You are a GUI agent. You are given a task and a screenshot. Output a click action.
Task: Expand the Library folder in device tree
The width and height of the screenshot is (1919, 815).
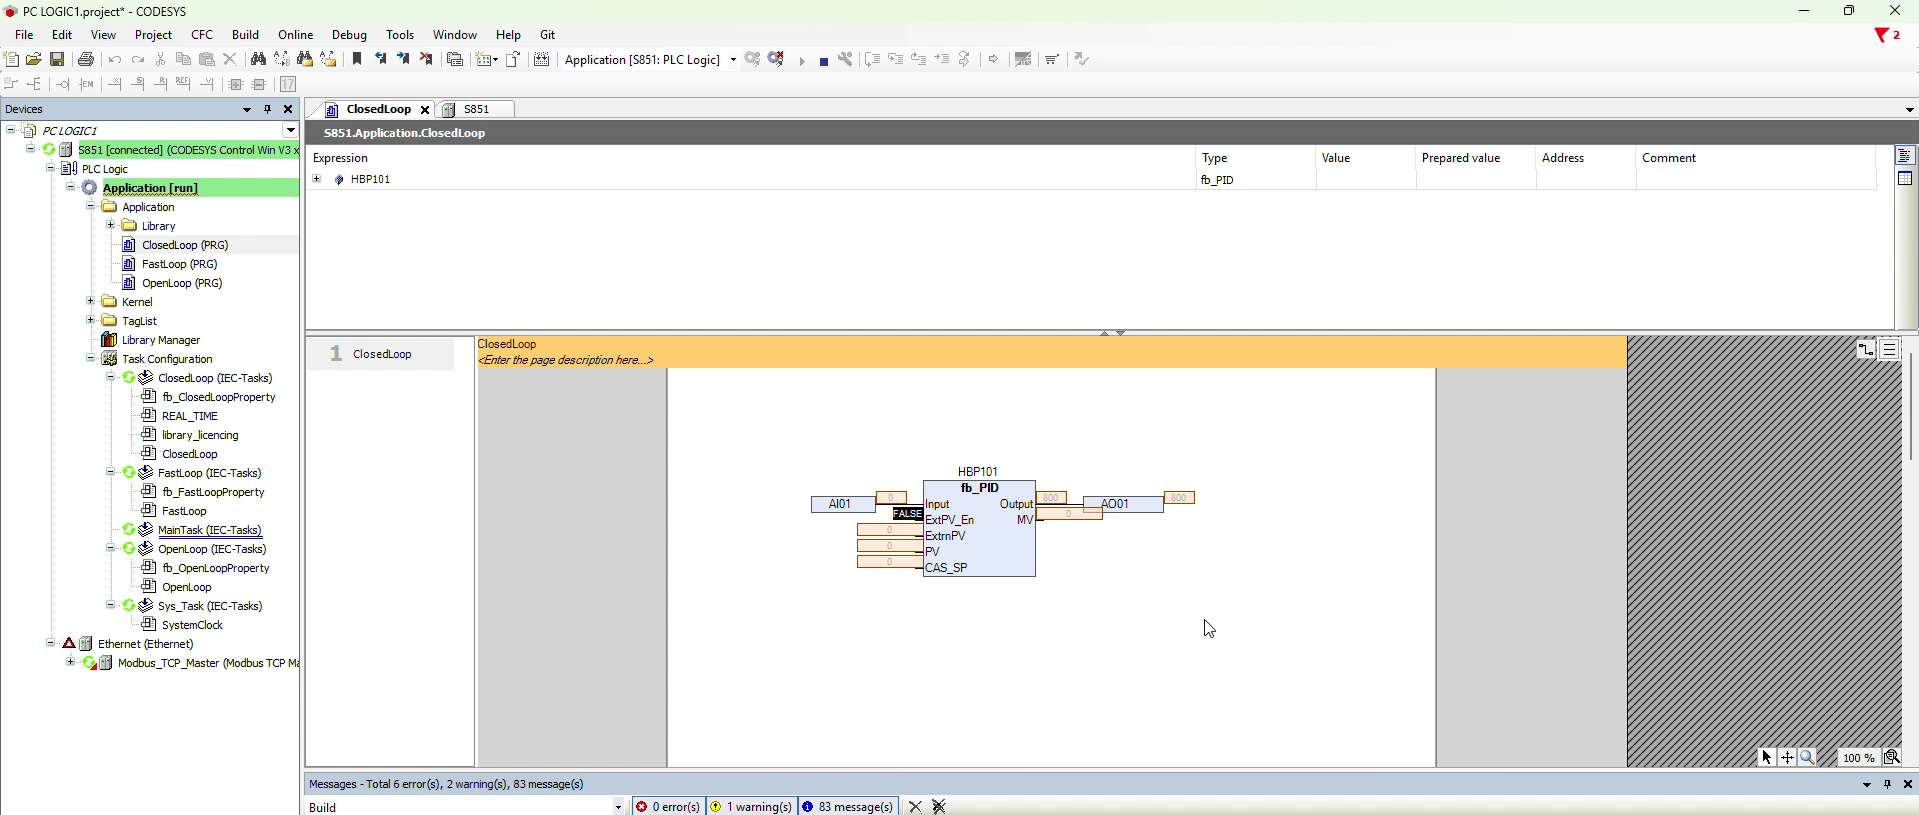110,225
